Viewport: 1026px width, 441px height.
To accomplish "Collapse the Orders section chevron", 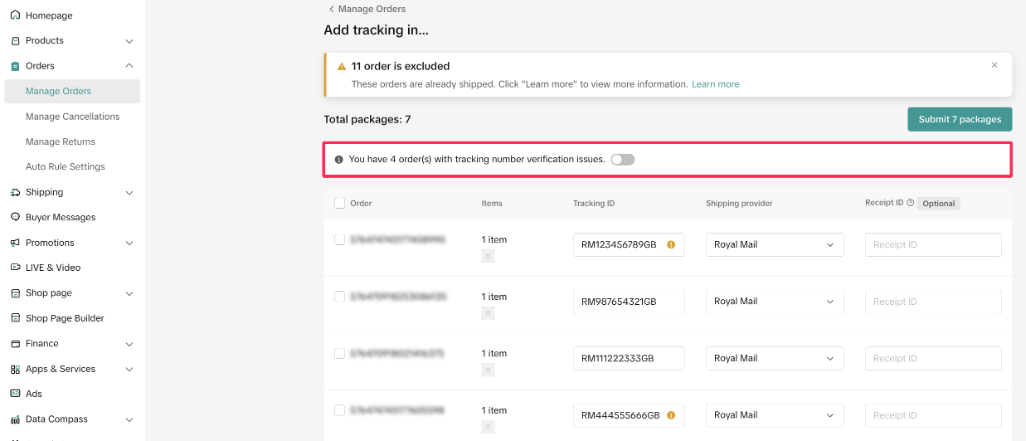I will (x=129, y=66).
